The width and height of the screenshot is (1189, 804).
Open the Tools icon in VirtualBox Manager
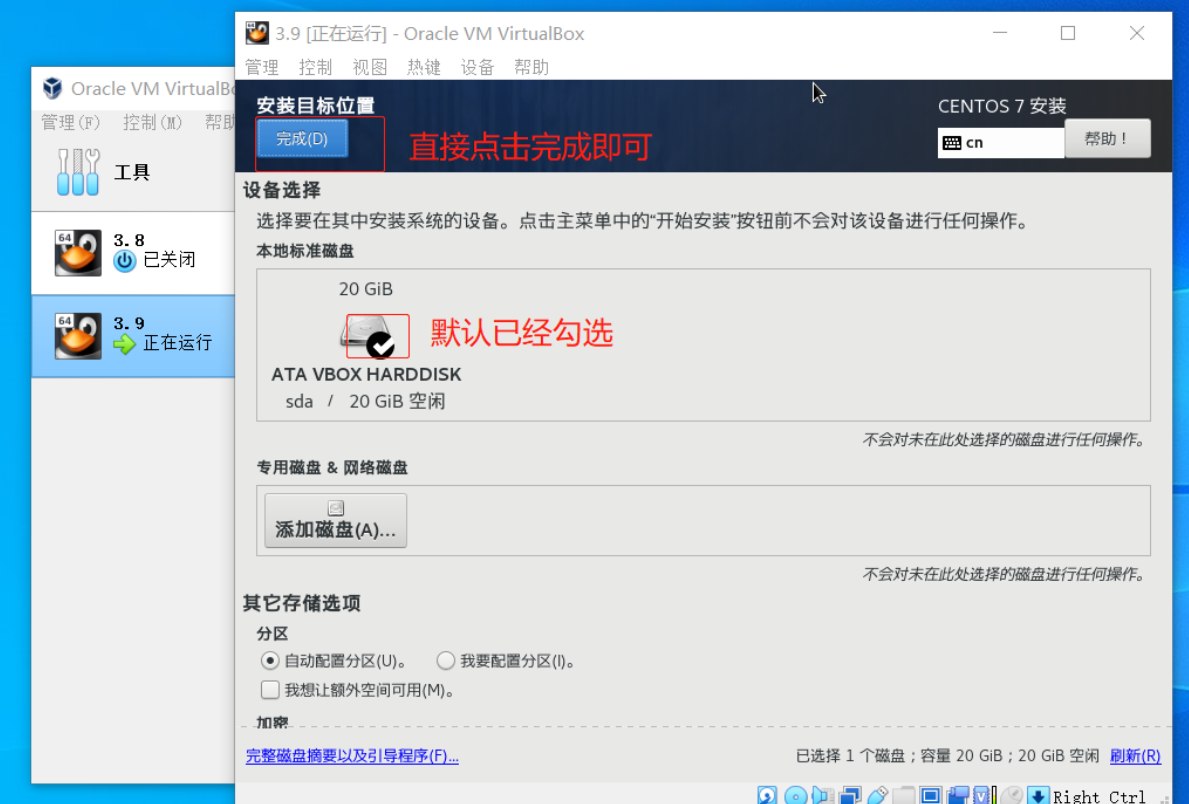point(78,172)
